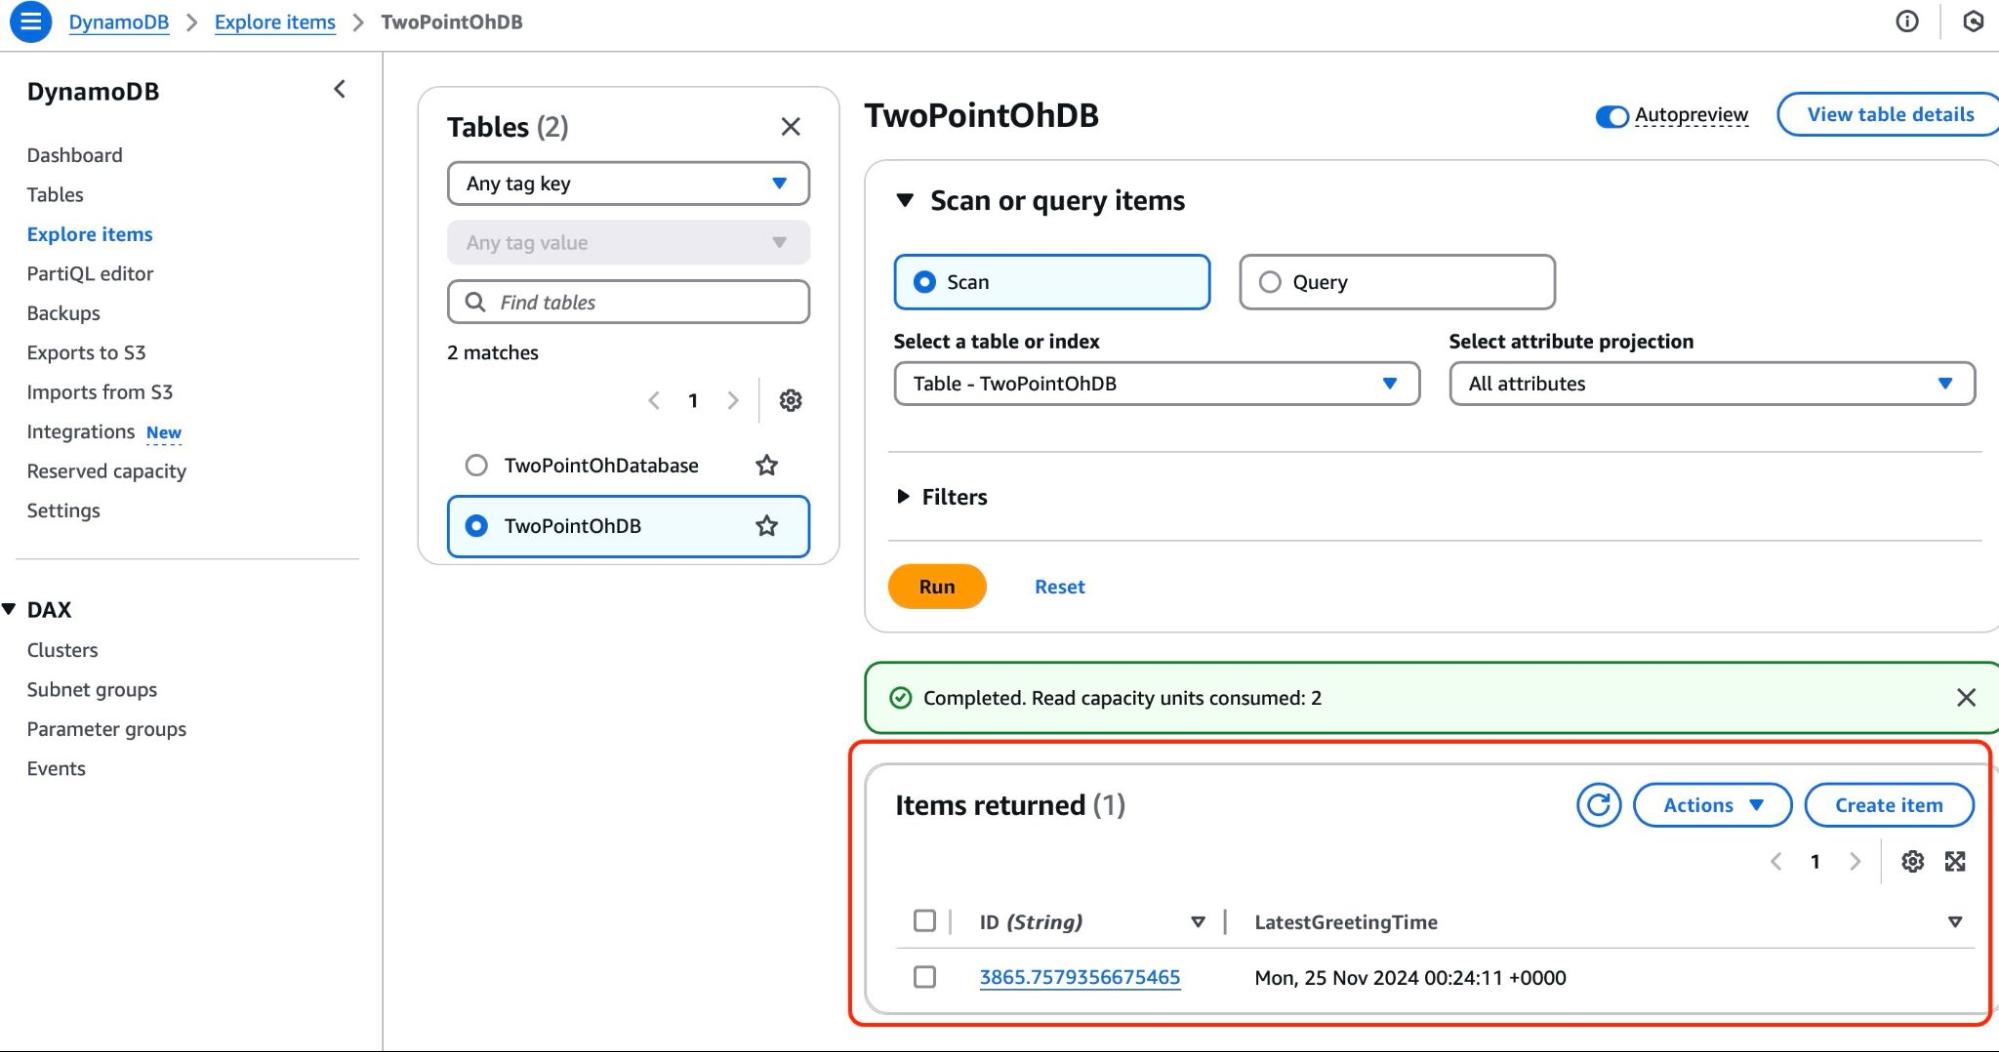
Task: Go to previous page of tables list
Action: tap(653, 401)
